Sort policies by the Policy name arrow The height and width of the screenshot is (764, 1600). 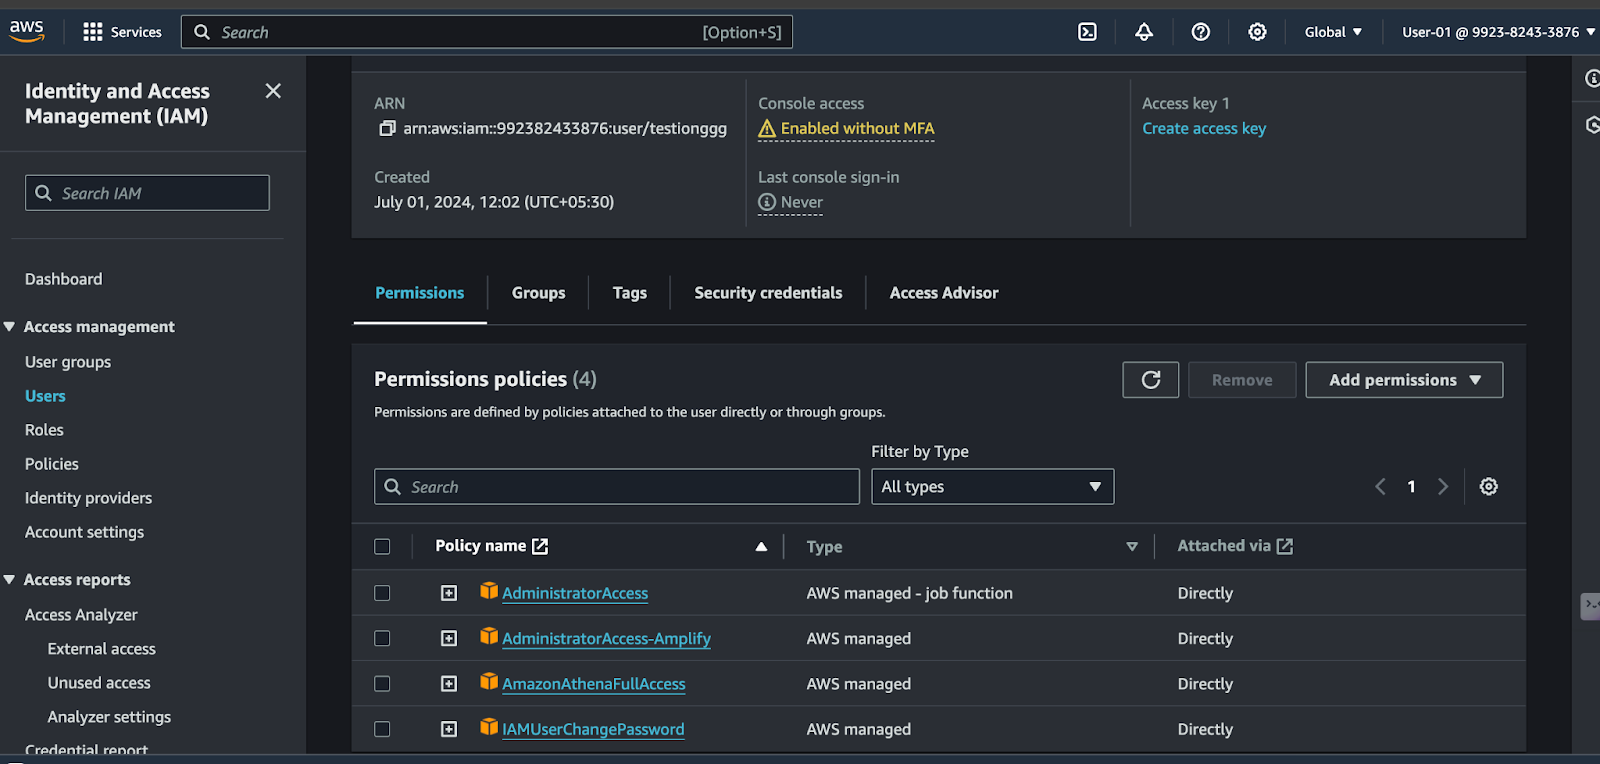[761, 547]
